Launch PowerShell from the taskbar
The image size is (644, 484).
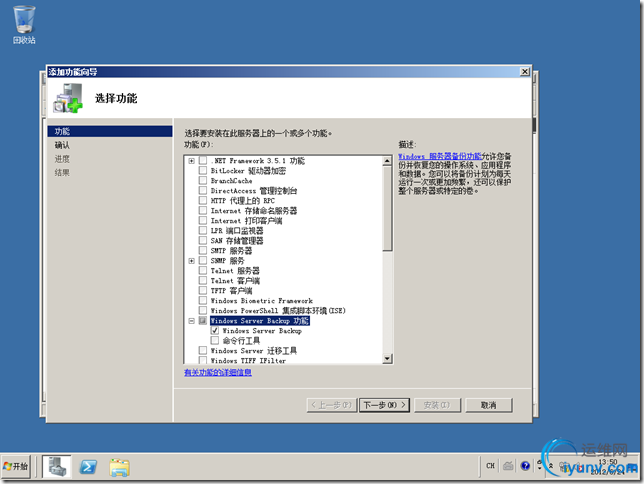(88, 467)
